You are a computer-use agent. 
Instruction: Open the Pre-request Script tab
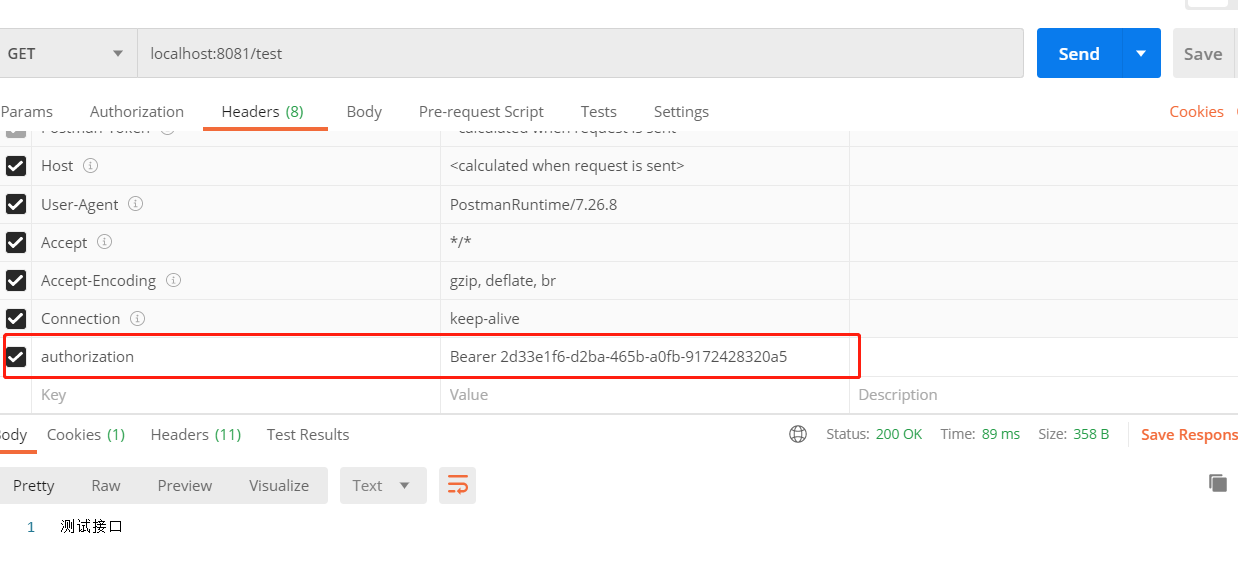[x=481, y=112]
